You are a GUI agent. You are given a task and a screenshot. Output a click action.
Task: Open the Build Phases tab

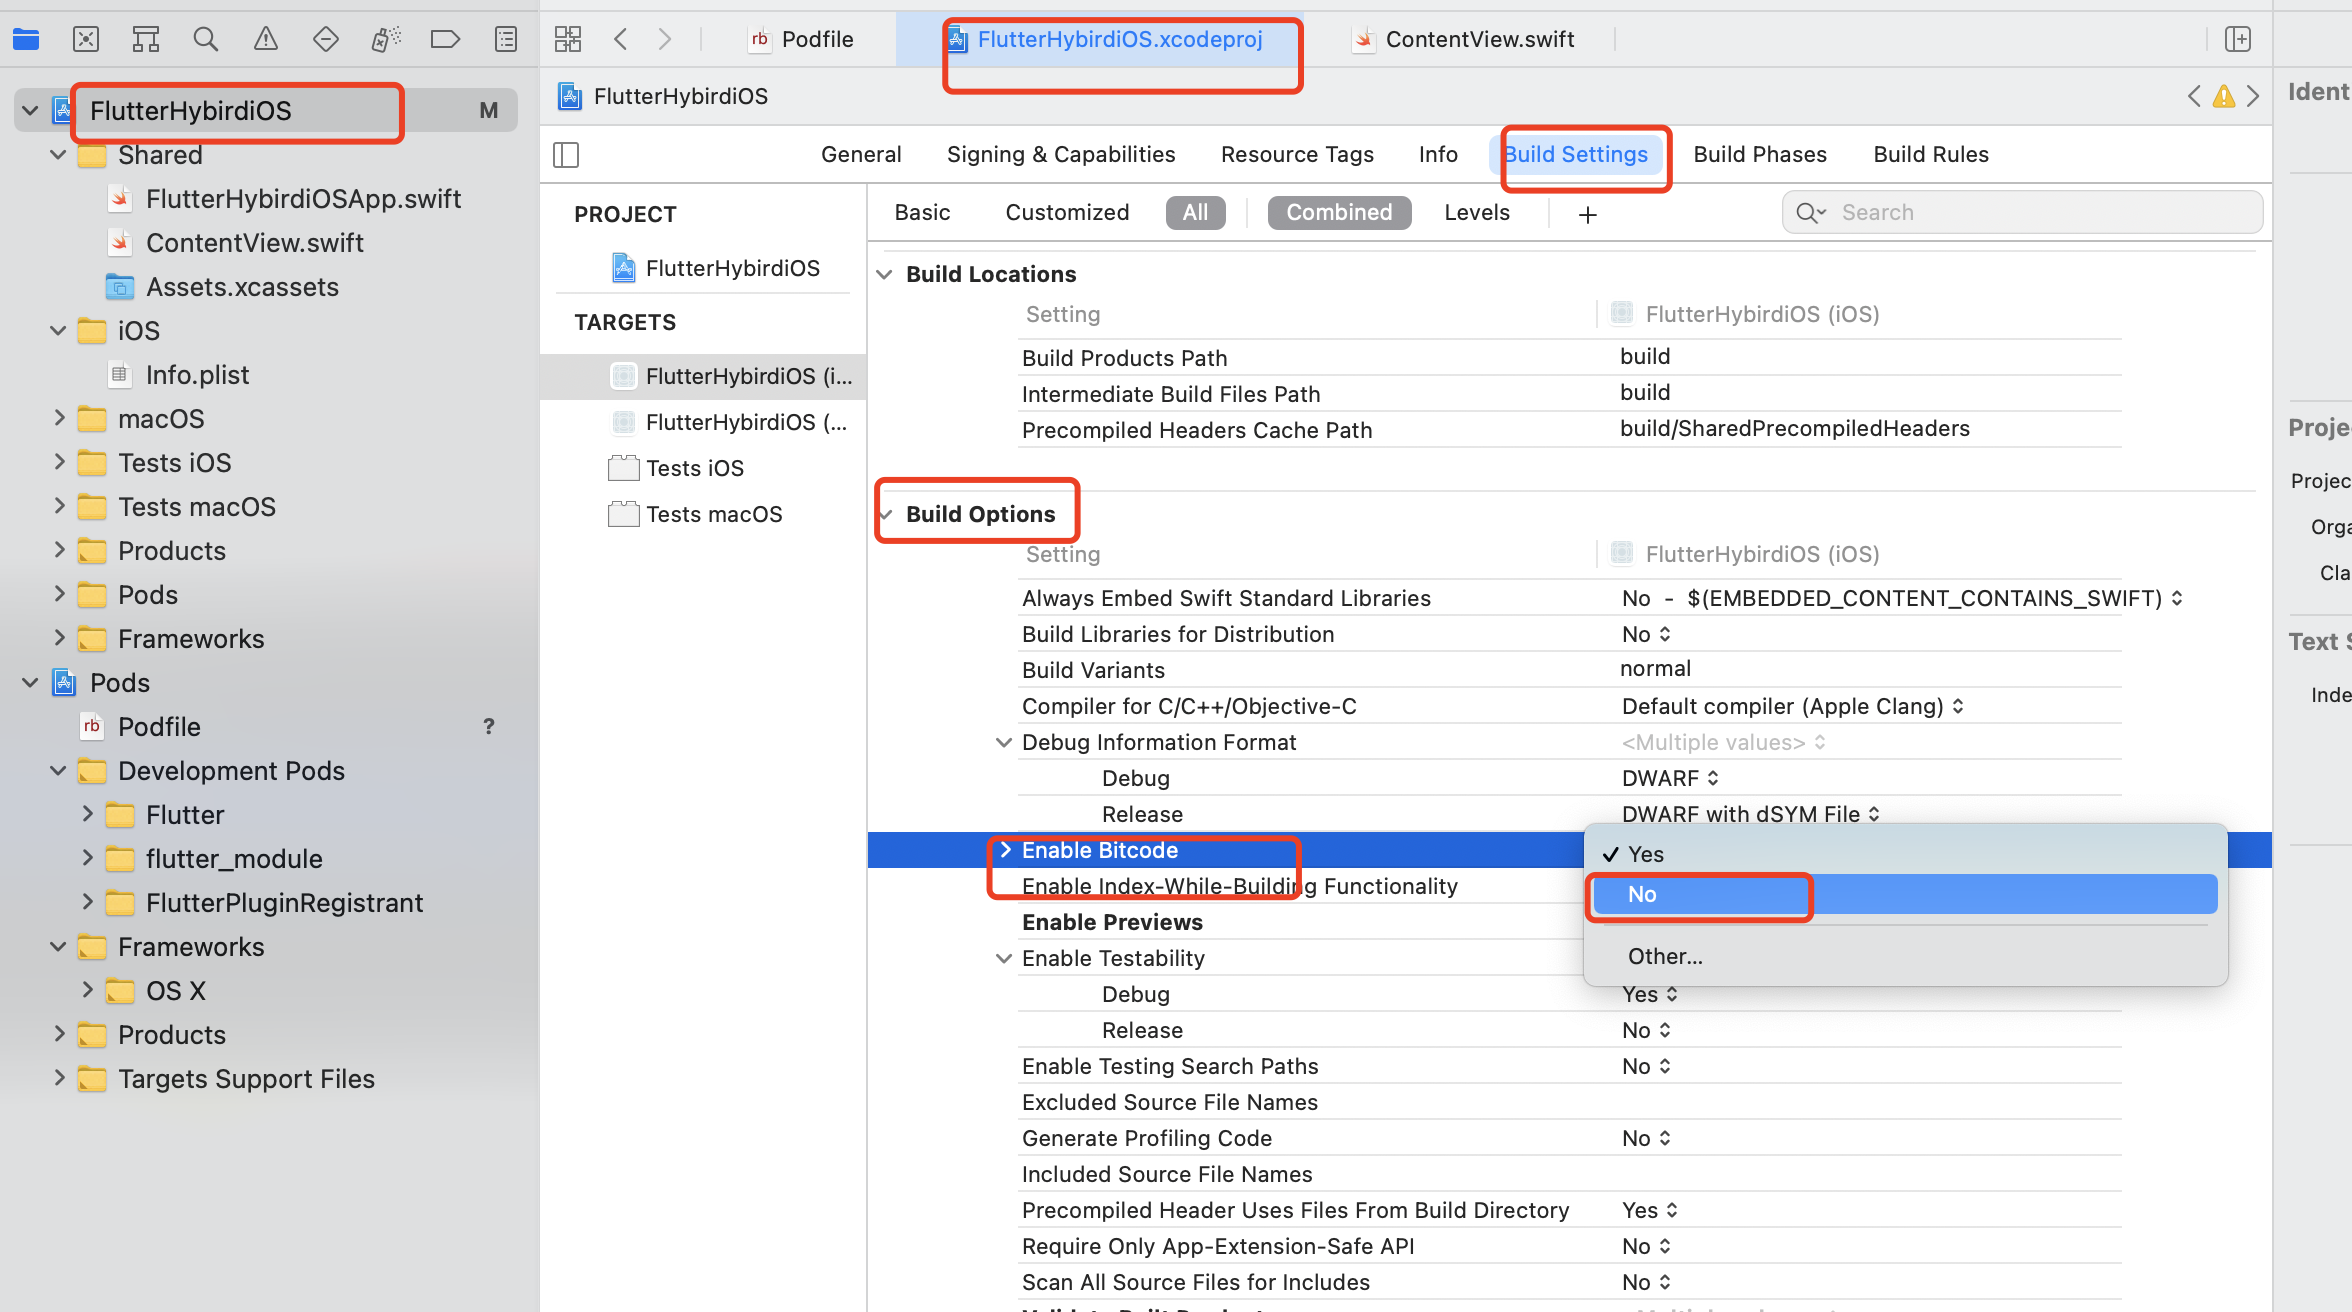click(1760, 154)
